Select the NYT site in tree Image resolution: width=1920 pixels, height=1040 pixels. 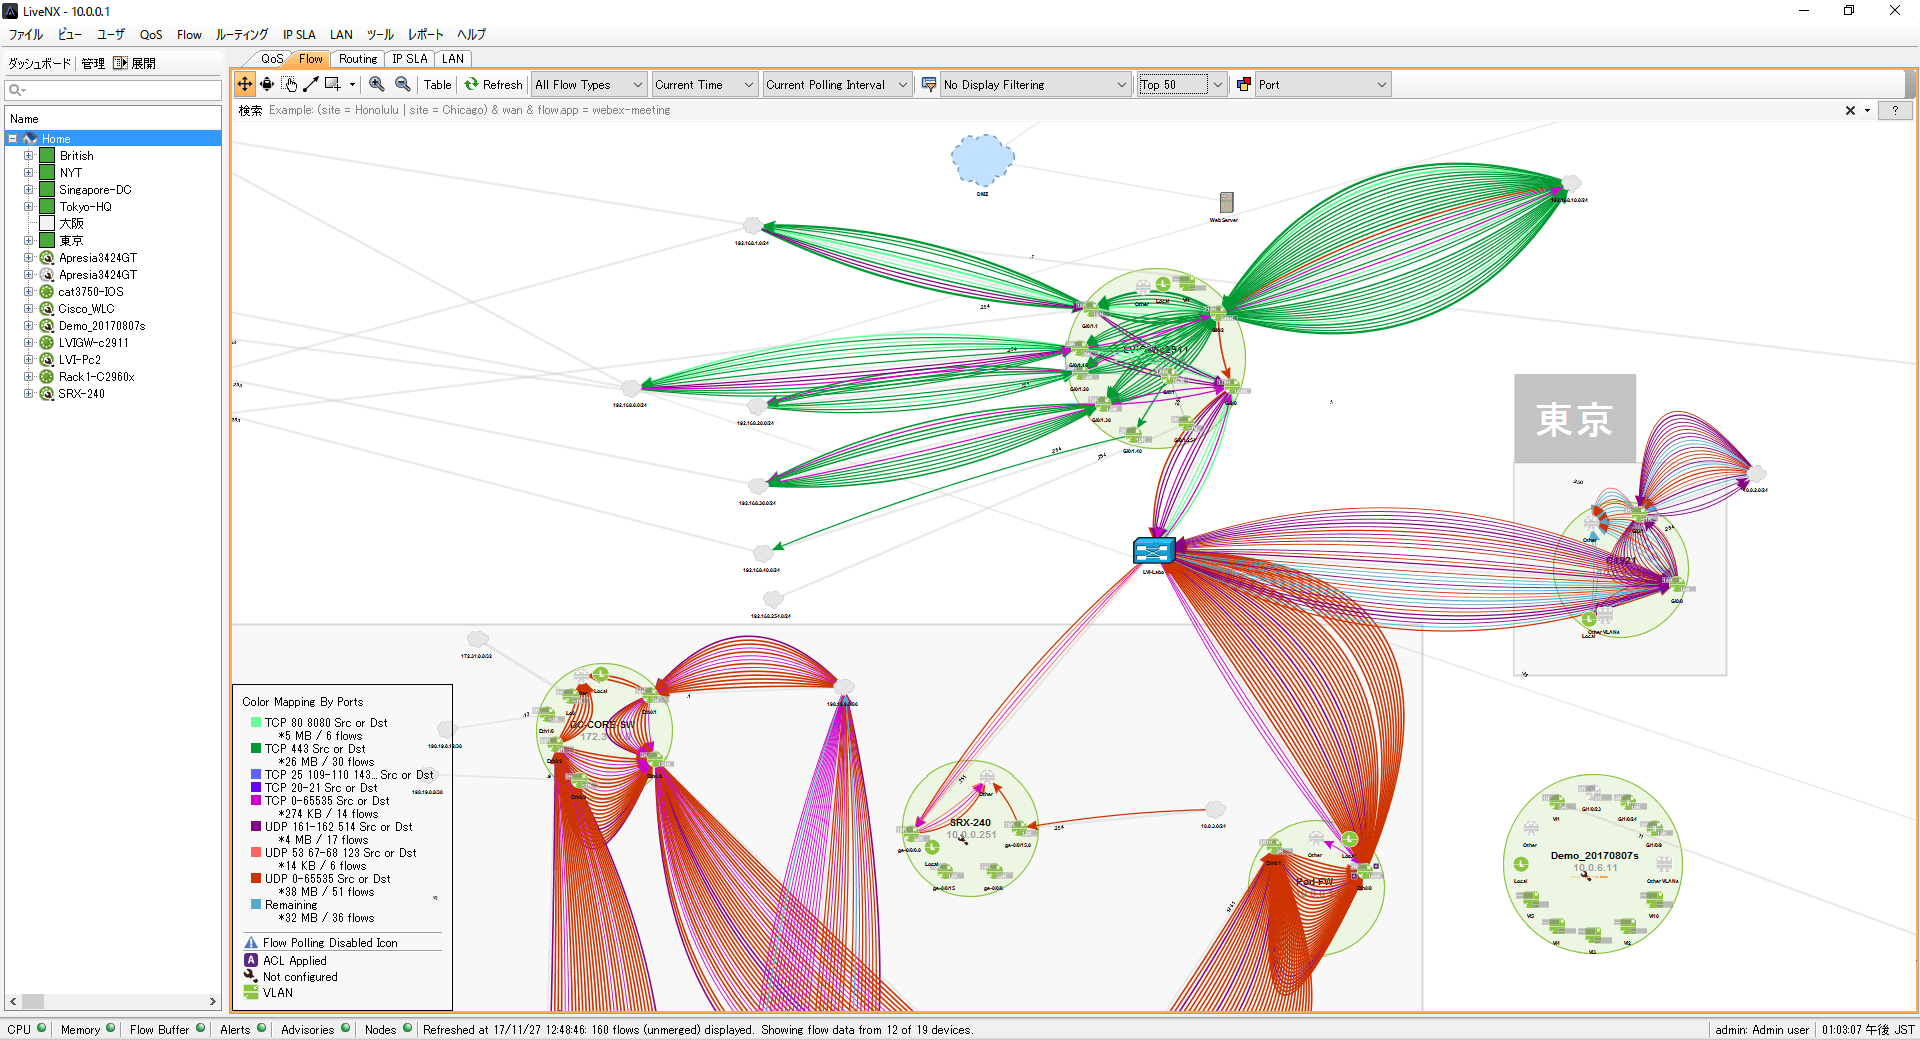click(70, 173)
